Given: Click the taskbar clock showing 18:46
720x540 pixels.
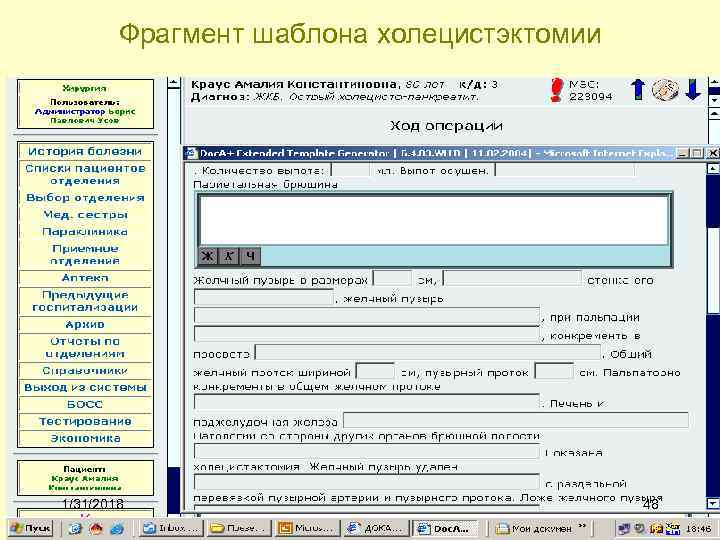Looking at the screenshot, I should [698, 529].
